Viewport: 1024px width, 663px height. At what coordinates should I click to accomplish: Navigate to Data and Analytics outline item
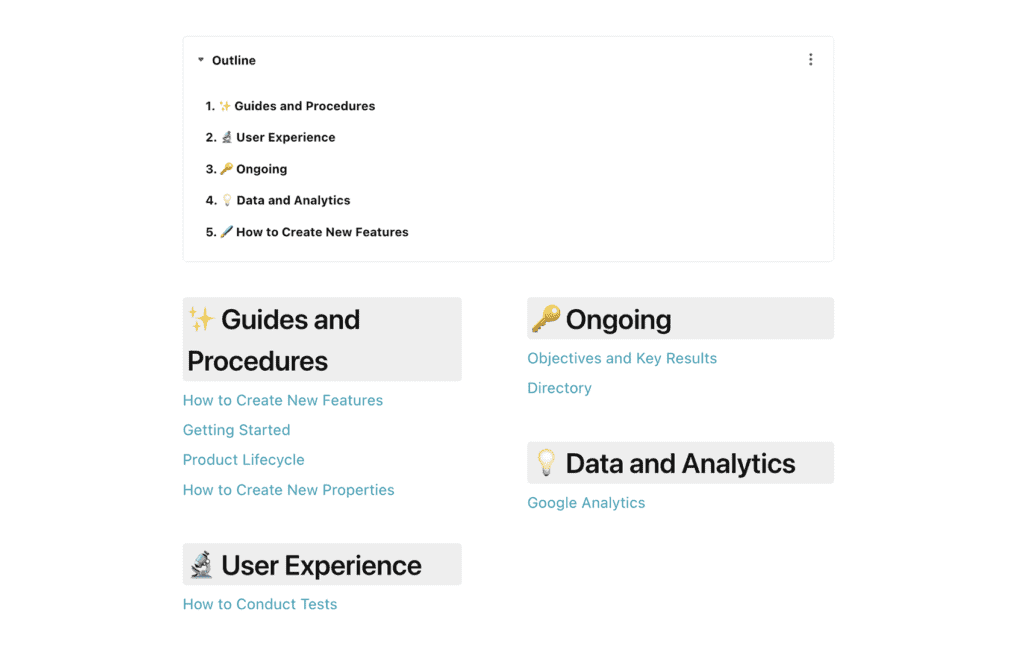[x=293, y=200]
